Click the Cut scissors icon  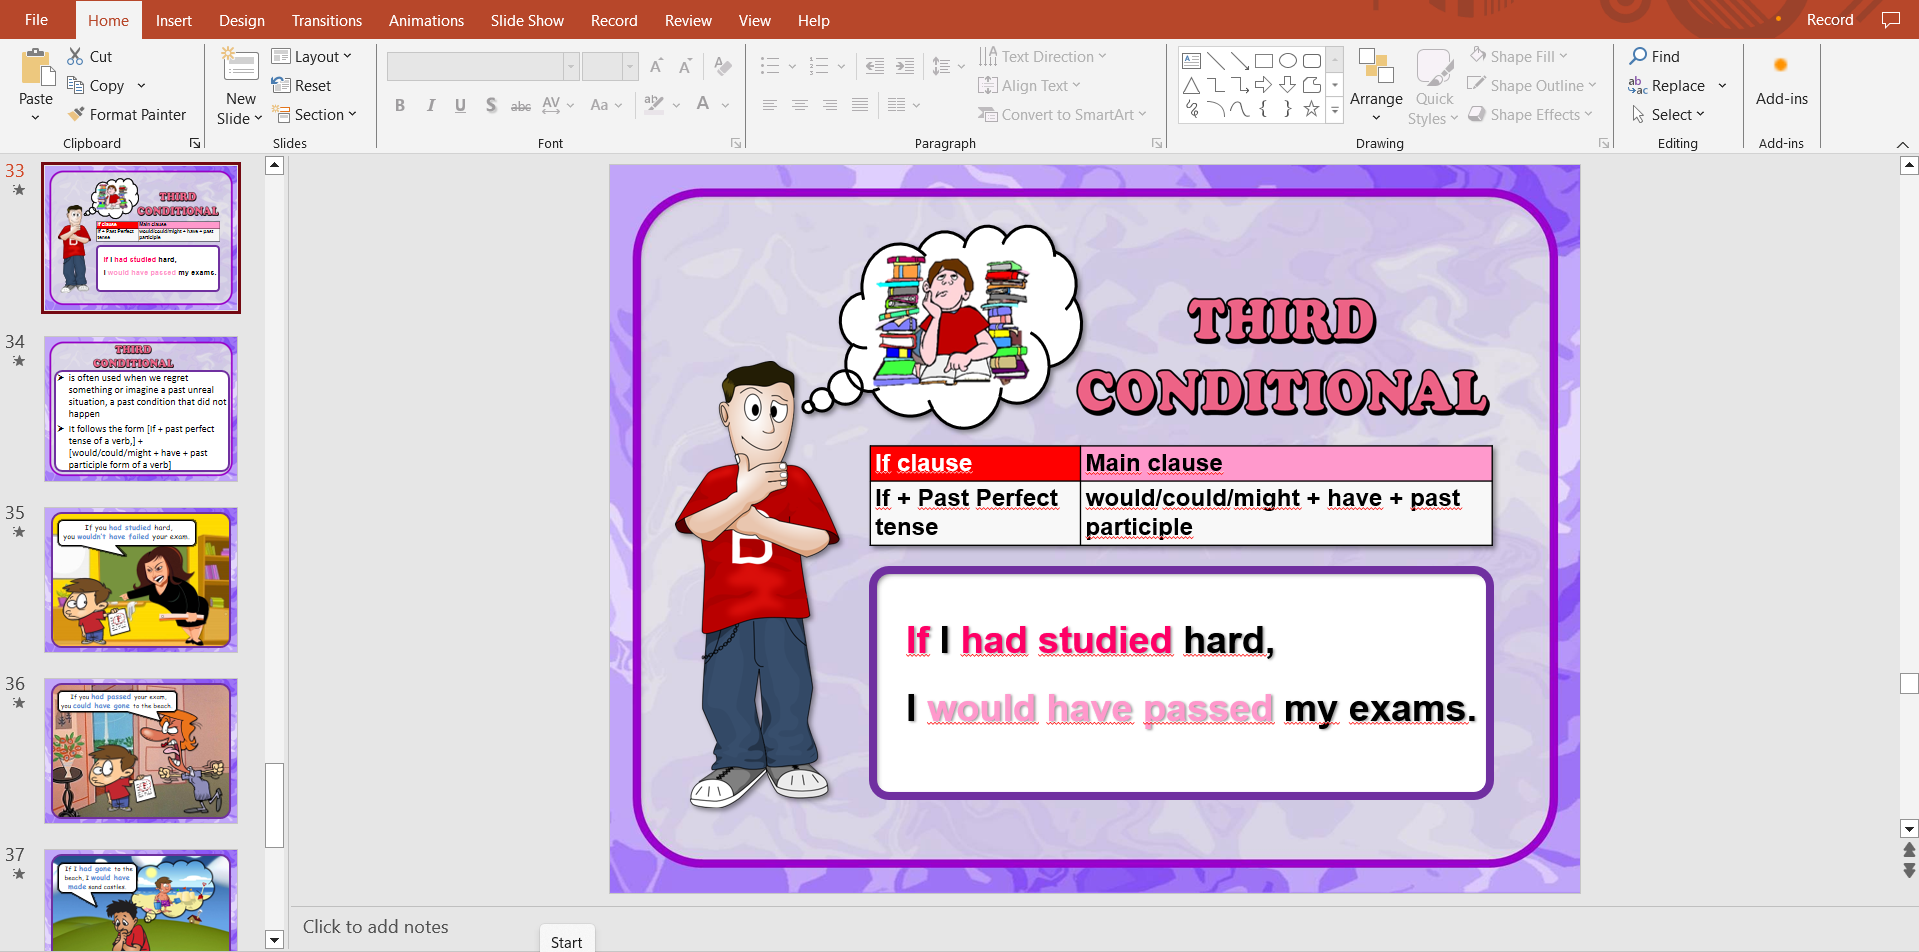tap(76, 57)
